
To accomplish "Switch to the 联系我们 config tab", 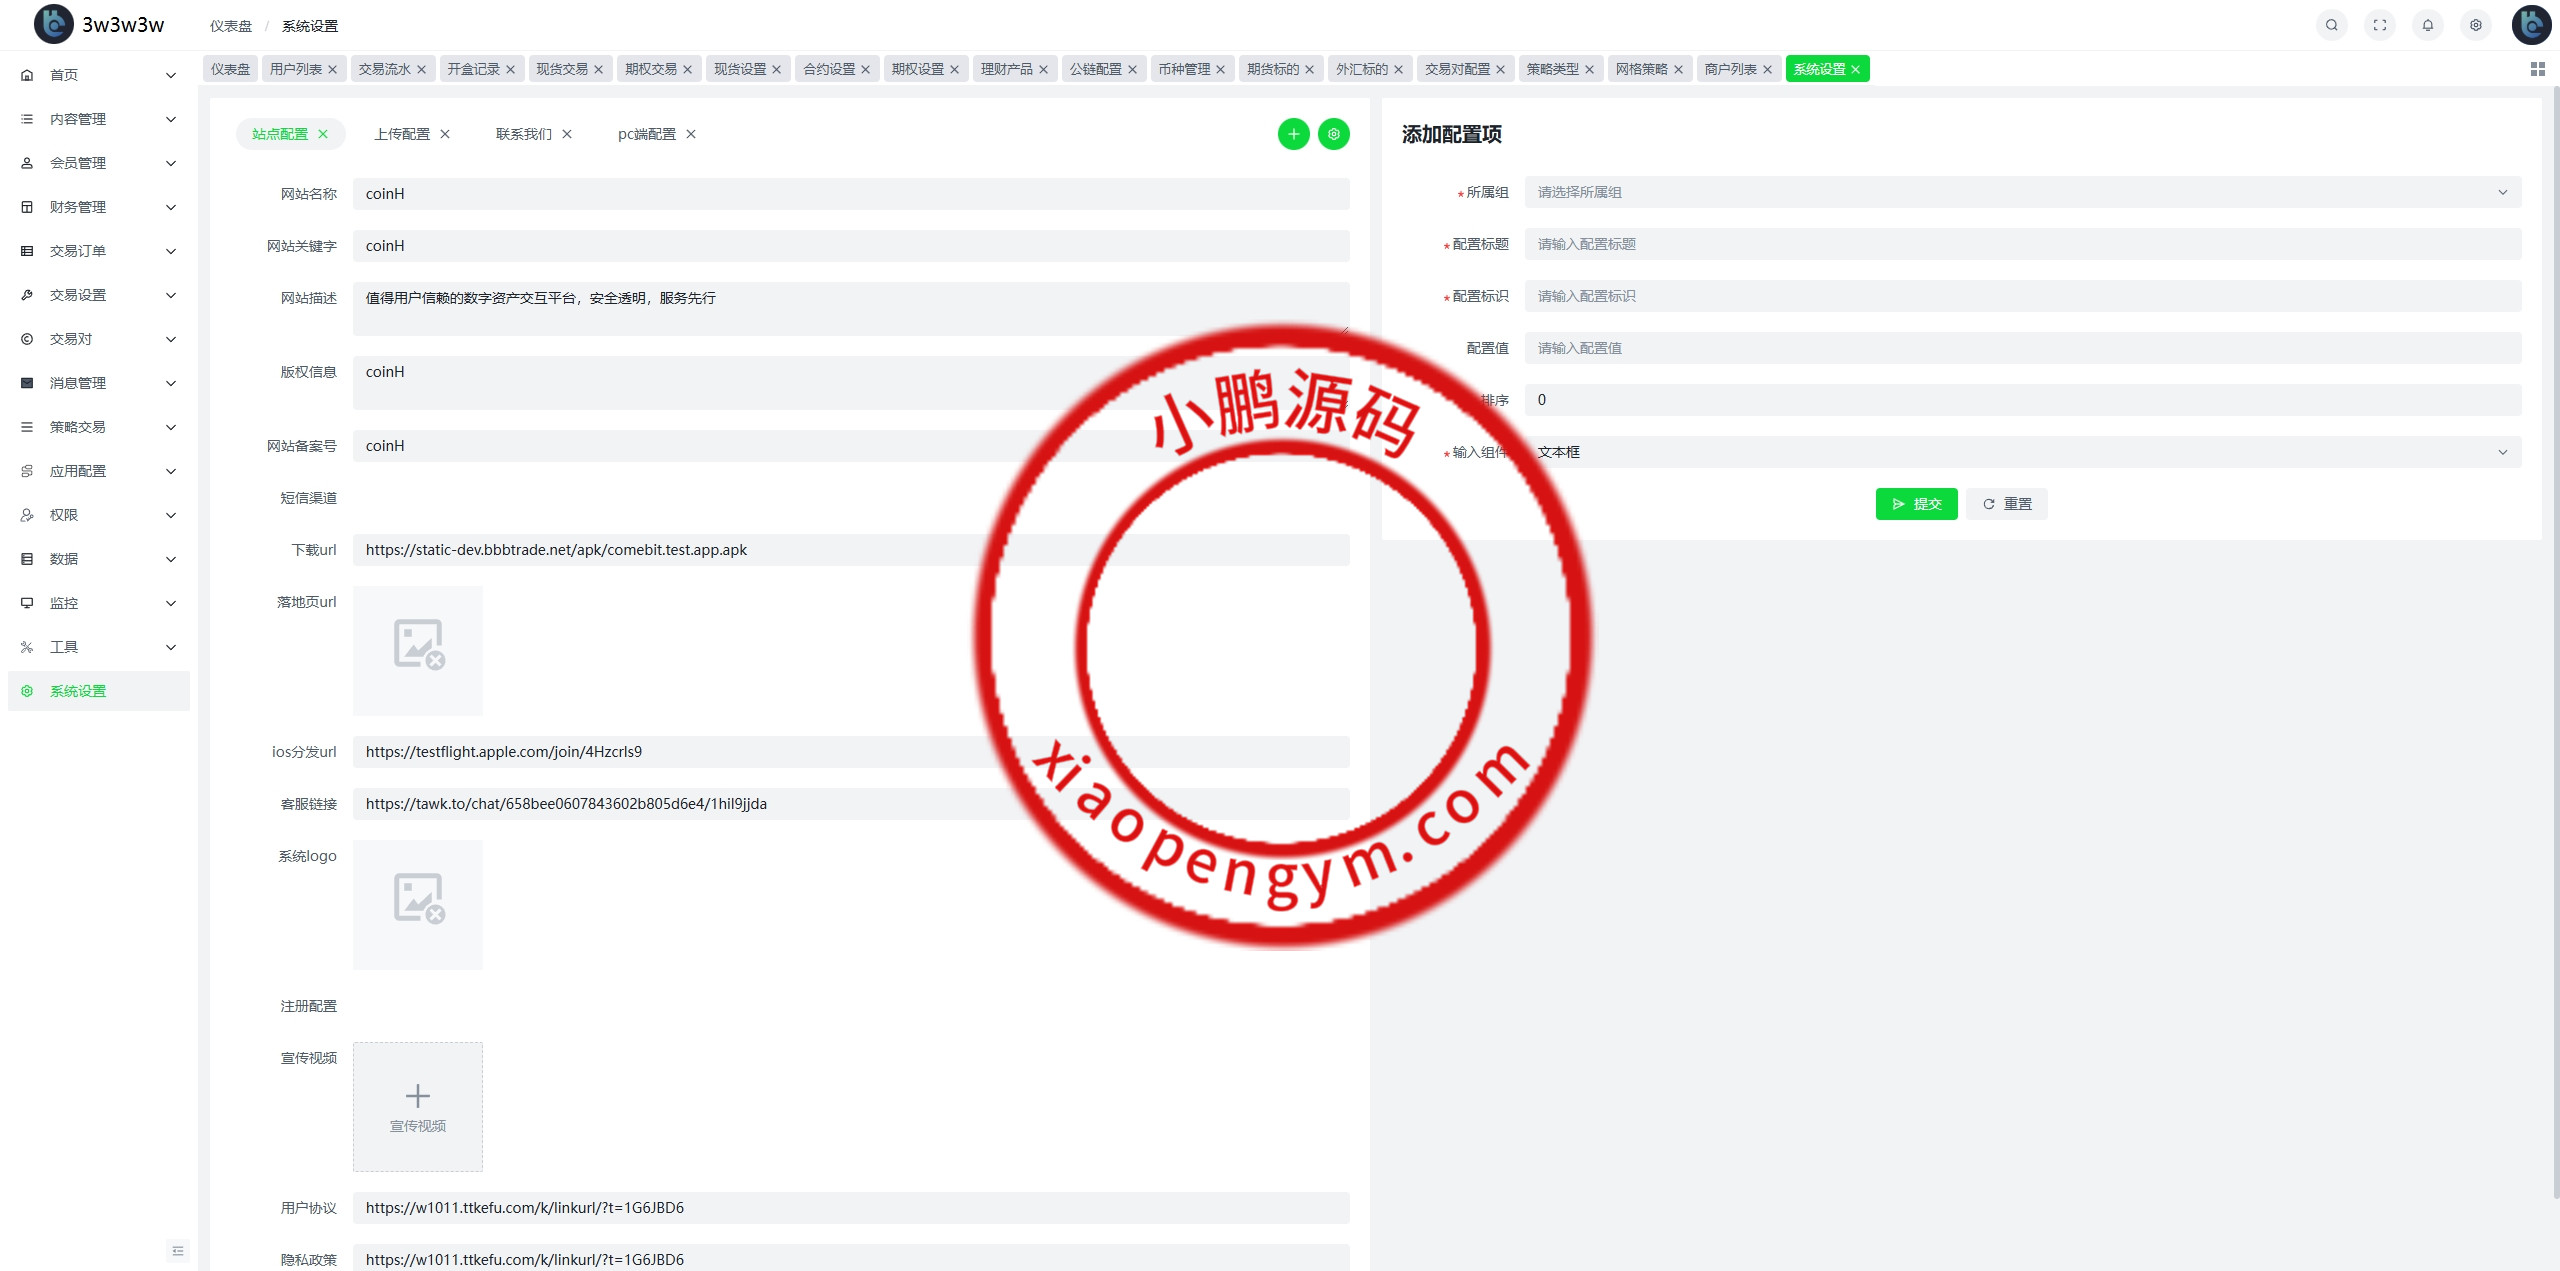I will 523,134.
